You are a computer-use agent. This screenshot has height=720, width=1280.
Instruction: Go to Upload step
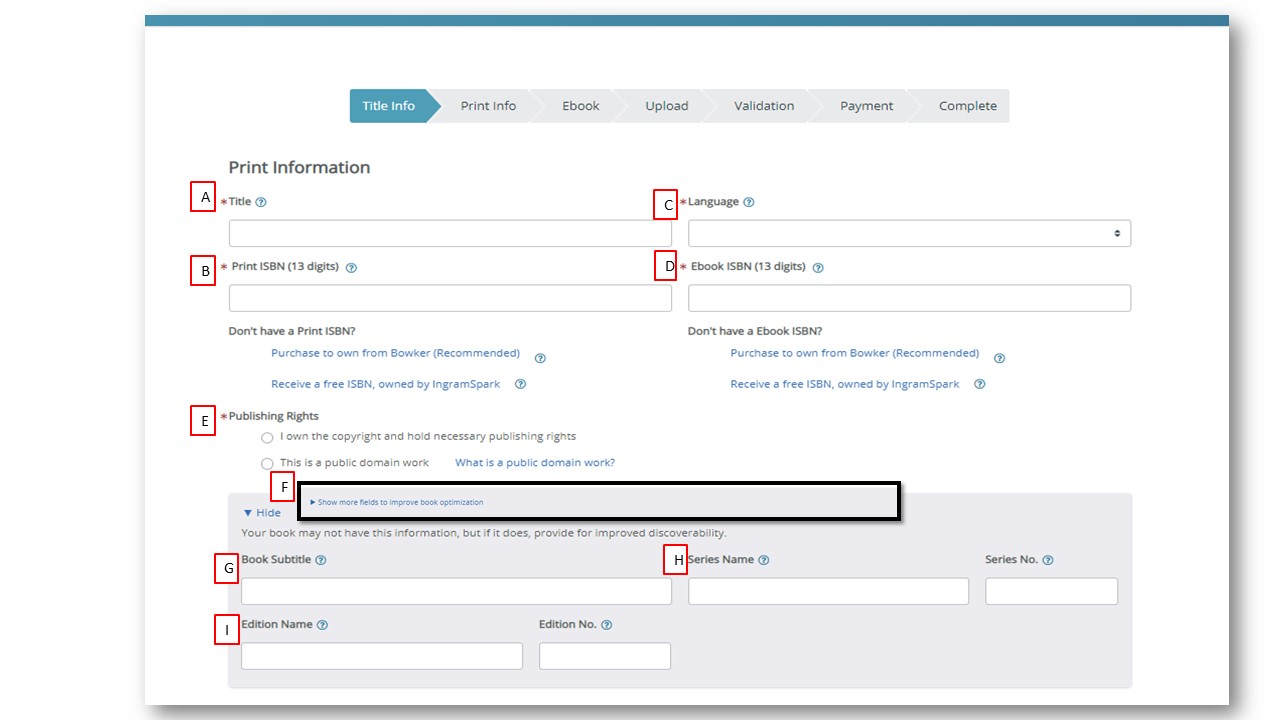pos(667,106)
